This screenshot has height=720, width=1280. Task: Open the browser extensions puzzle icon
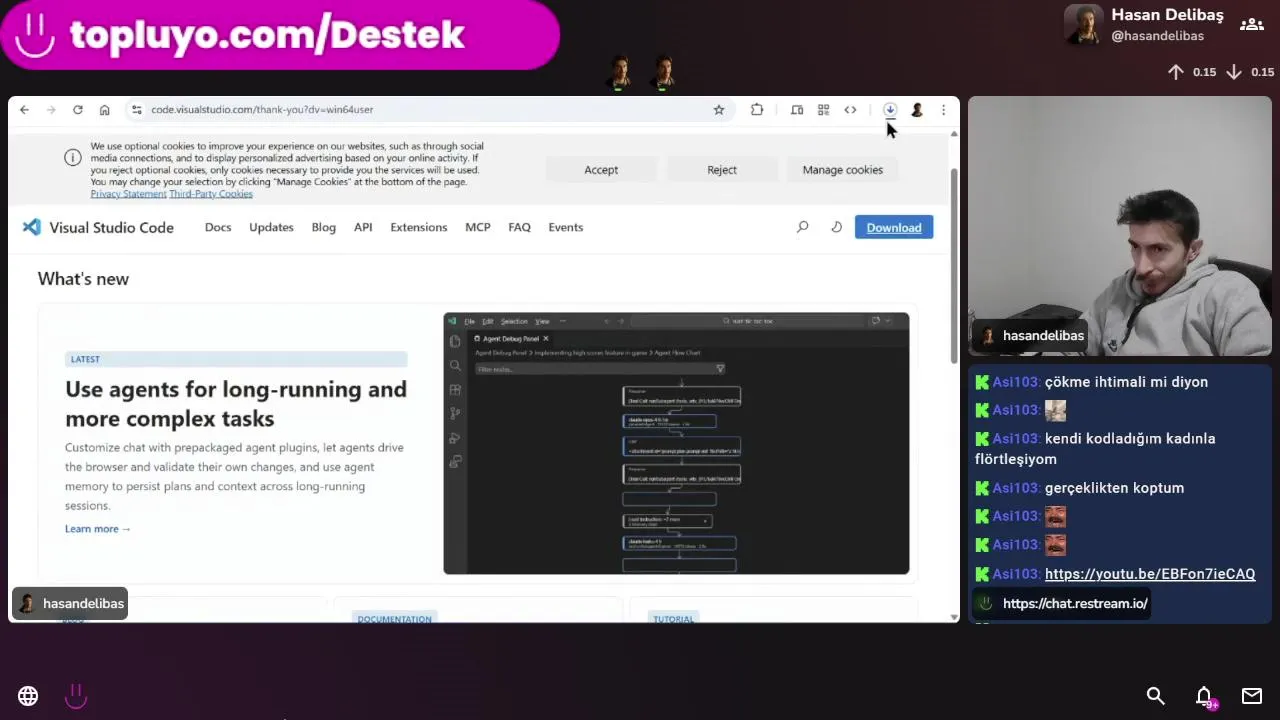pos(757,110)
